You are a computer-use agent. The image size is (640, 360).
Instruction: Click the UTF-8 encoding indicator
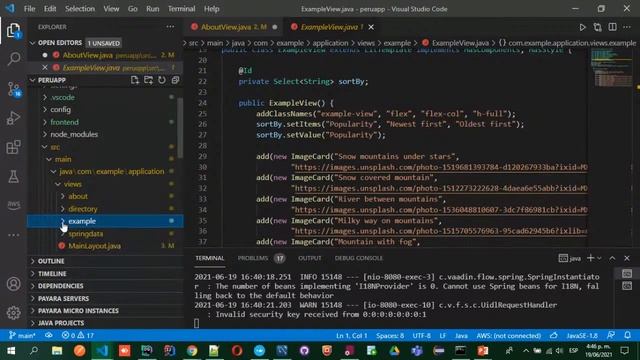(x=422, y=336)
